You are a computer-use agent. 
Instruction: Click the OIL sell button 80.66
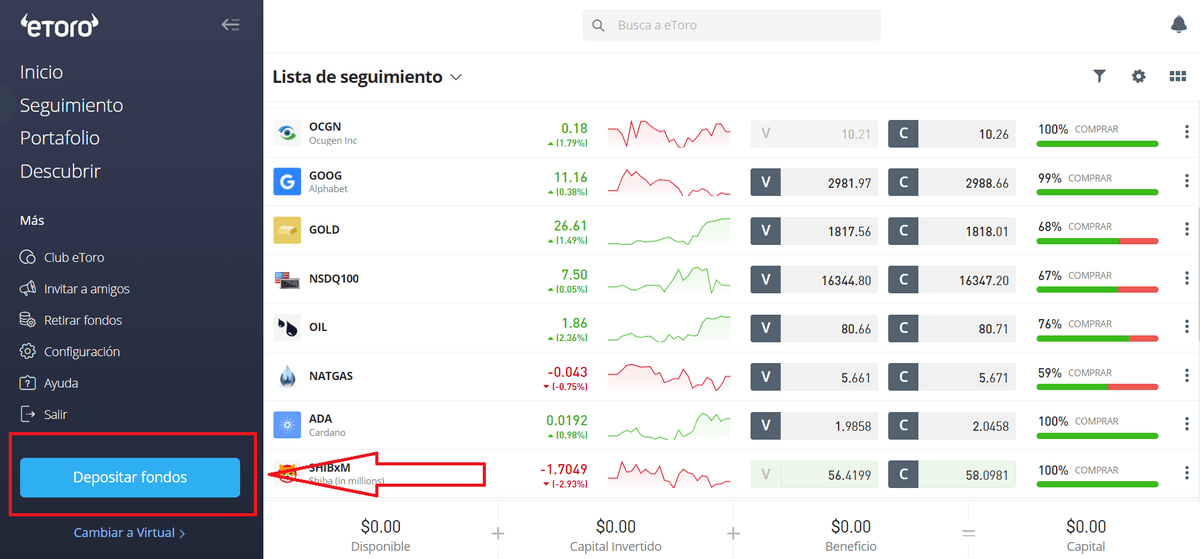pyautogui.click(x=814, y=328)
